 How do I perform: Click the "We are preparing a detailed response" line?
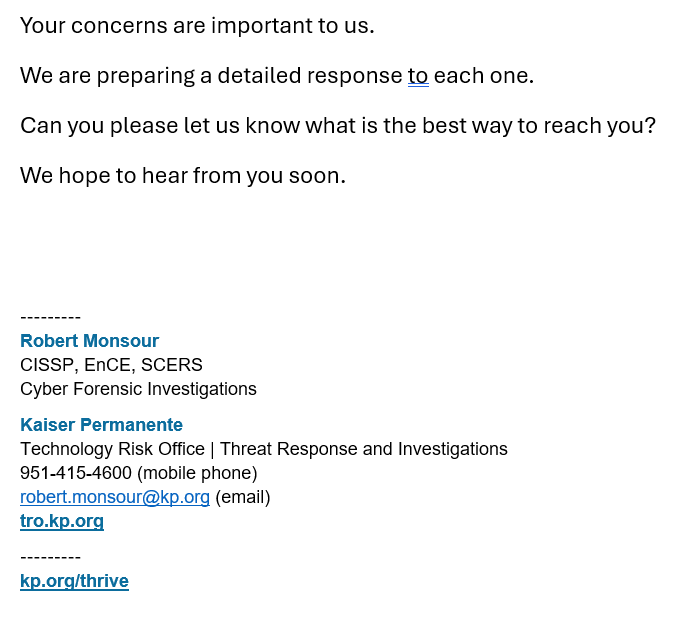pos(210,76)
